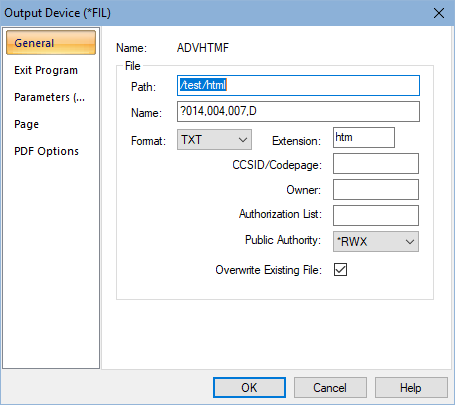Click the Cancel button
Viewport: 455px width, 405px height.
tap(330, 388)
